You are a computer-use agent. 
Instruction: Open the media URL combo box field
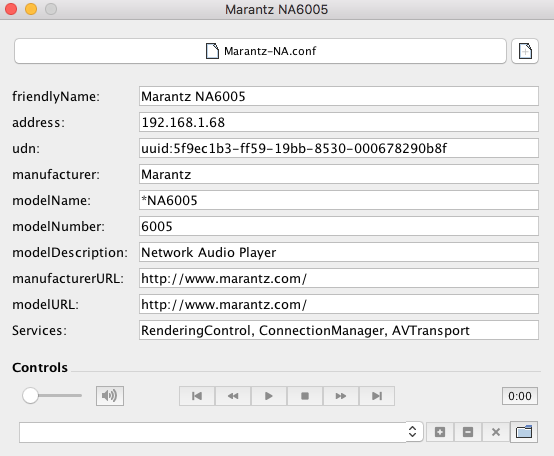pos(213,432)
